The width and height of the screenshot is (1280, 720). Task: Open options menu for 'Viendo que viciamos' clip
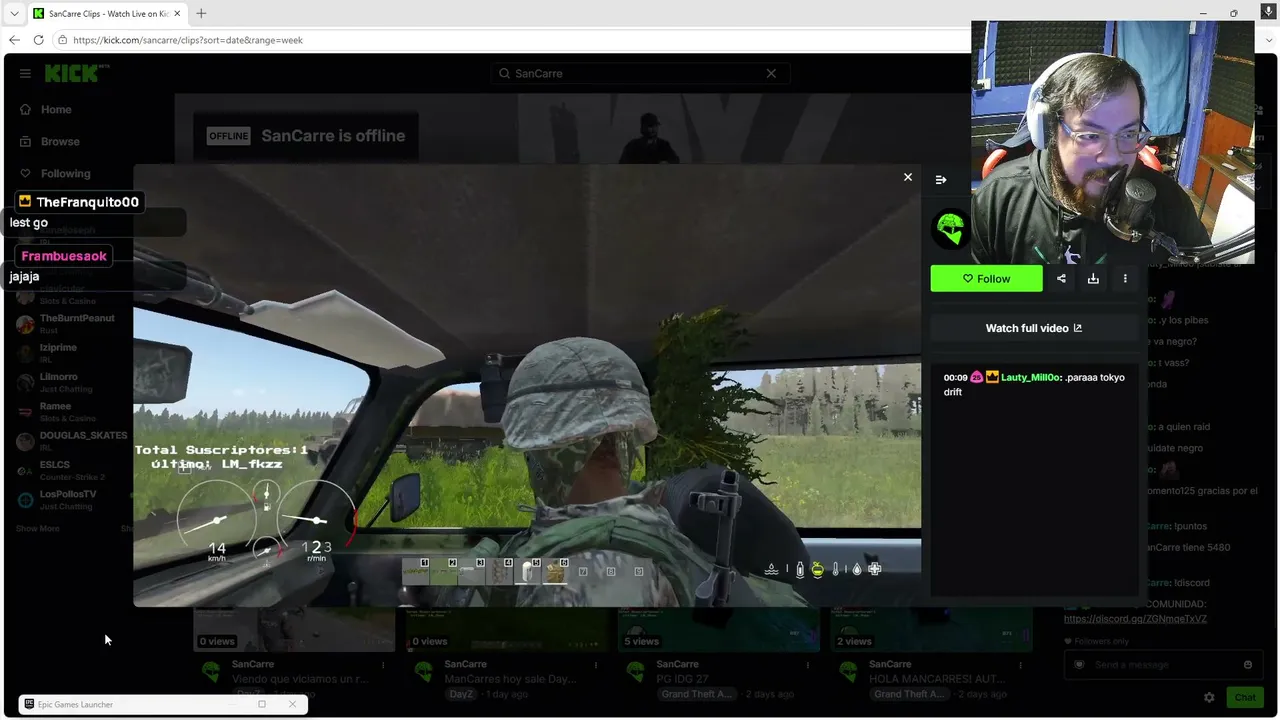pos(383,664)
